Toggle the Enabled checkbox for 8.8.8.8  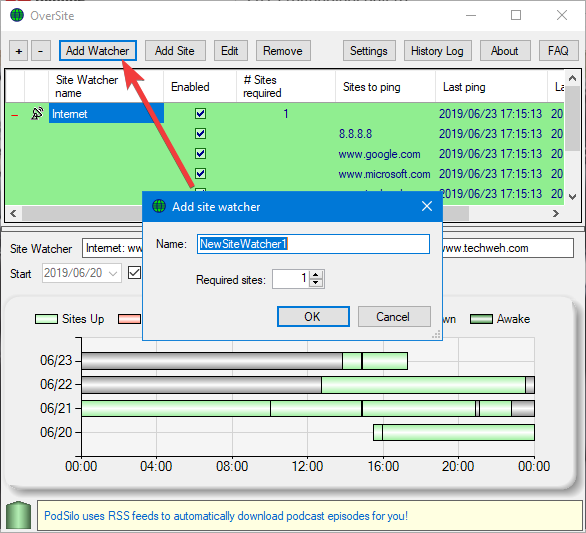click(200, 133)
